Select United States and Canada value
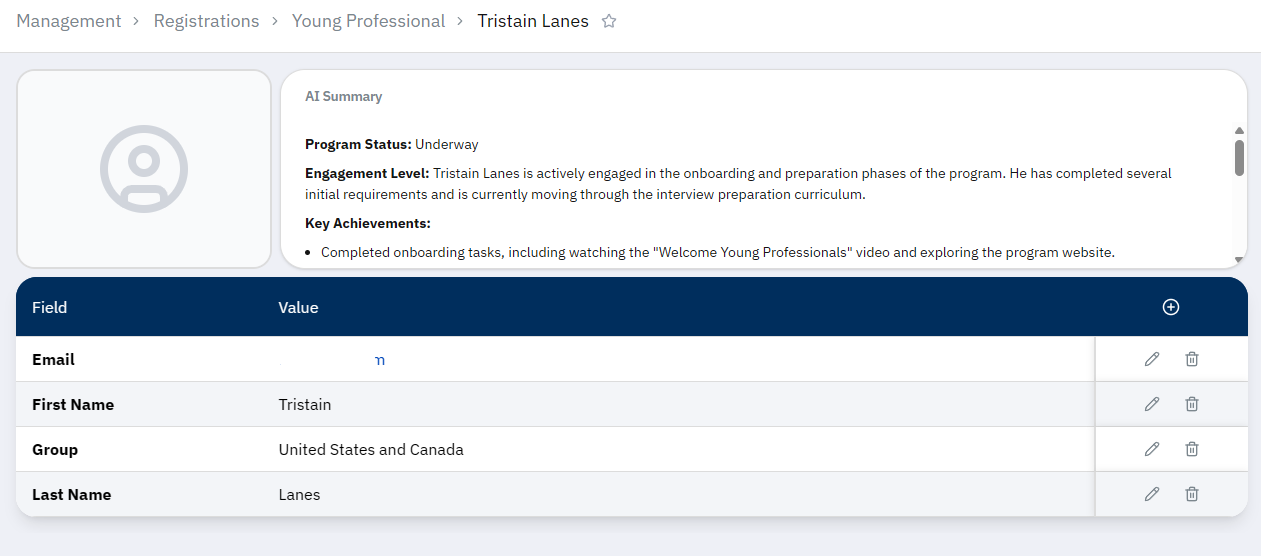 click(x=371, y=449)
